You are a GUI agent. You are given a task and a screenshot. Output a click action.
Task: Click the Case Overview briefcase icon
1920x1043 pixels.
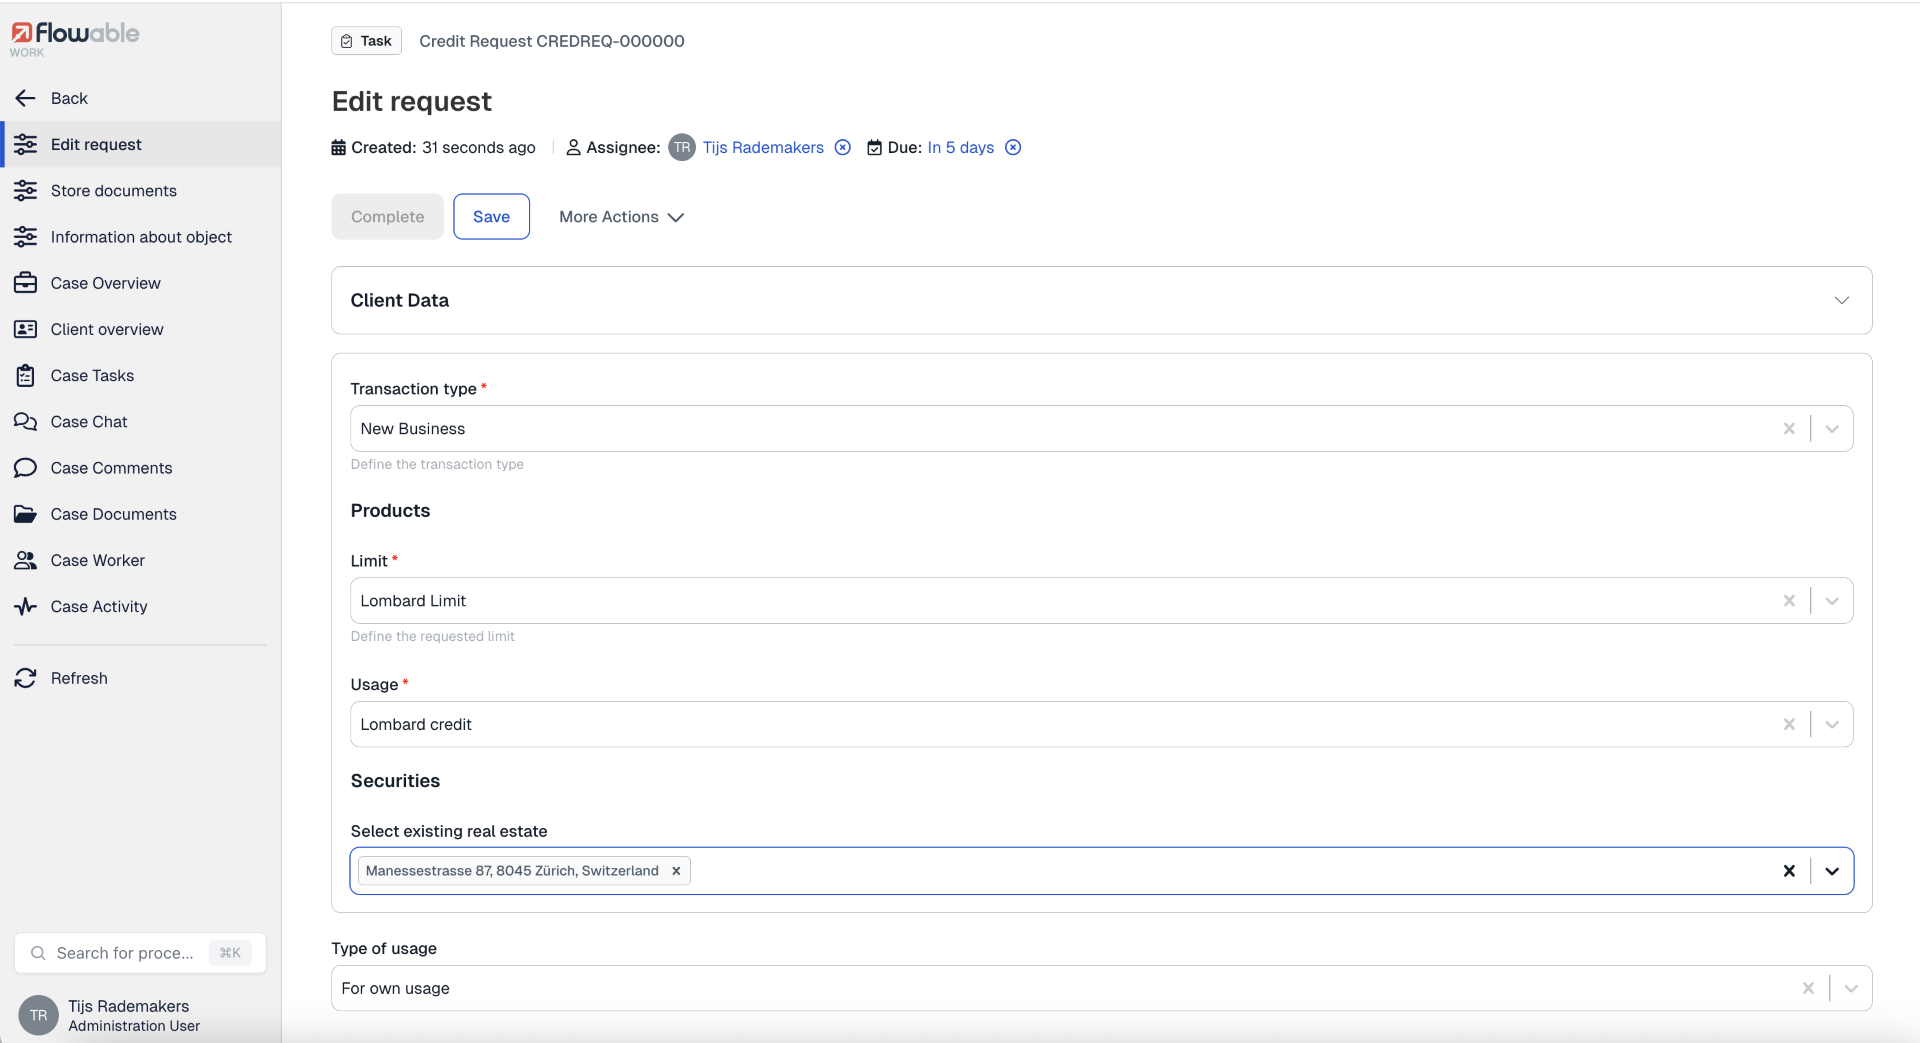click(26, 283)
